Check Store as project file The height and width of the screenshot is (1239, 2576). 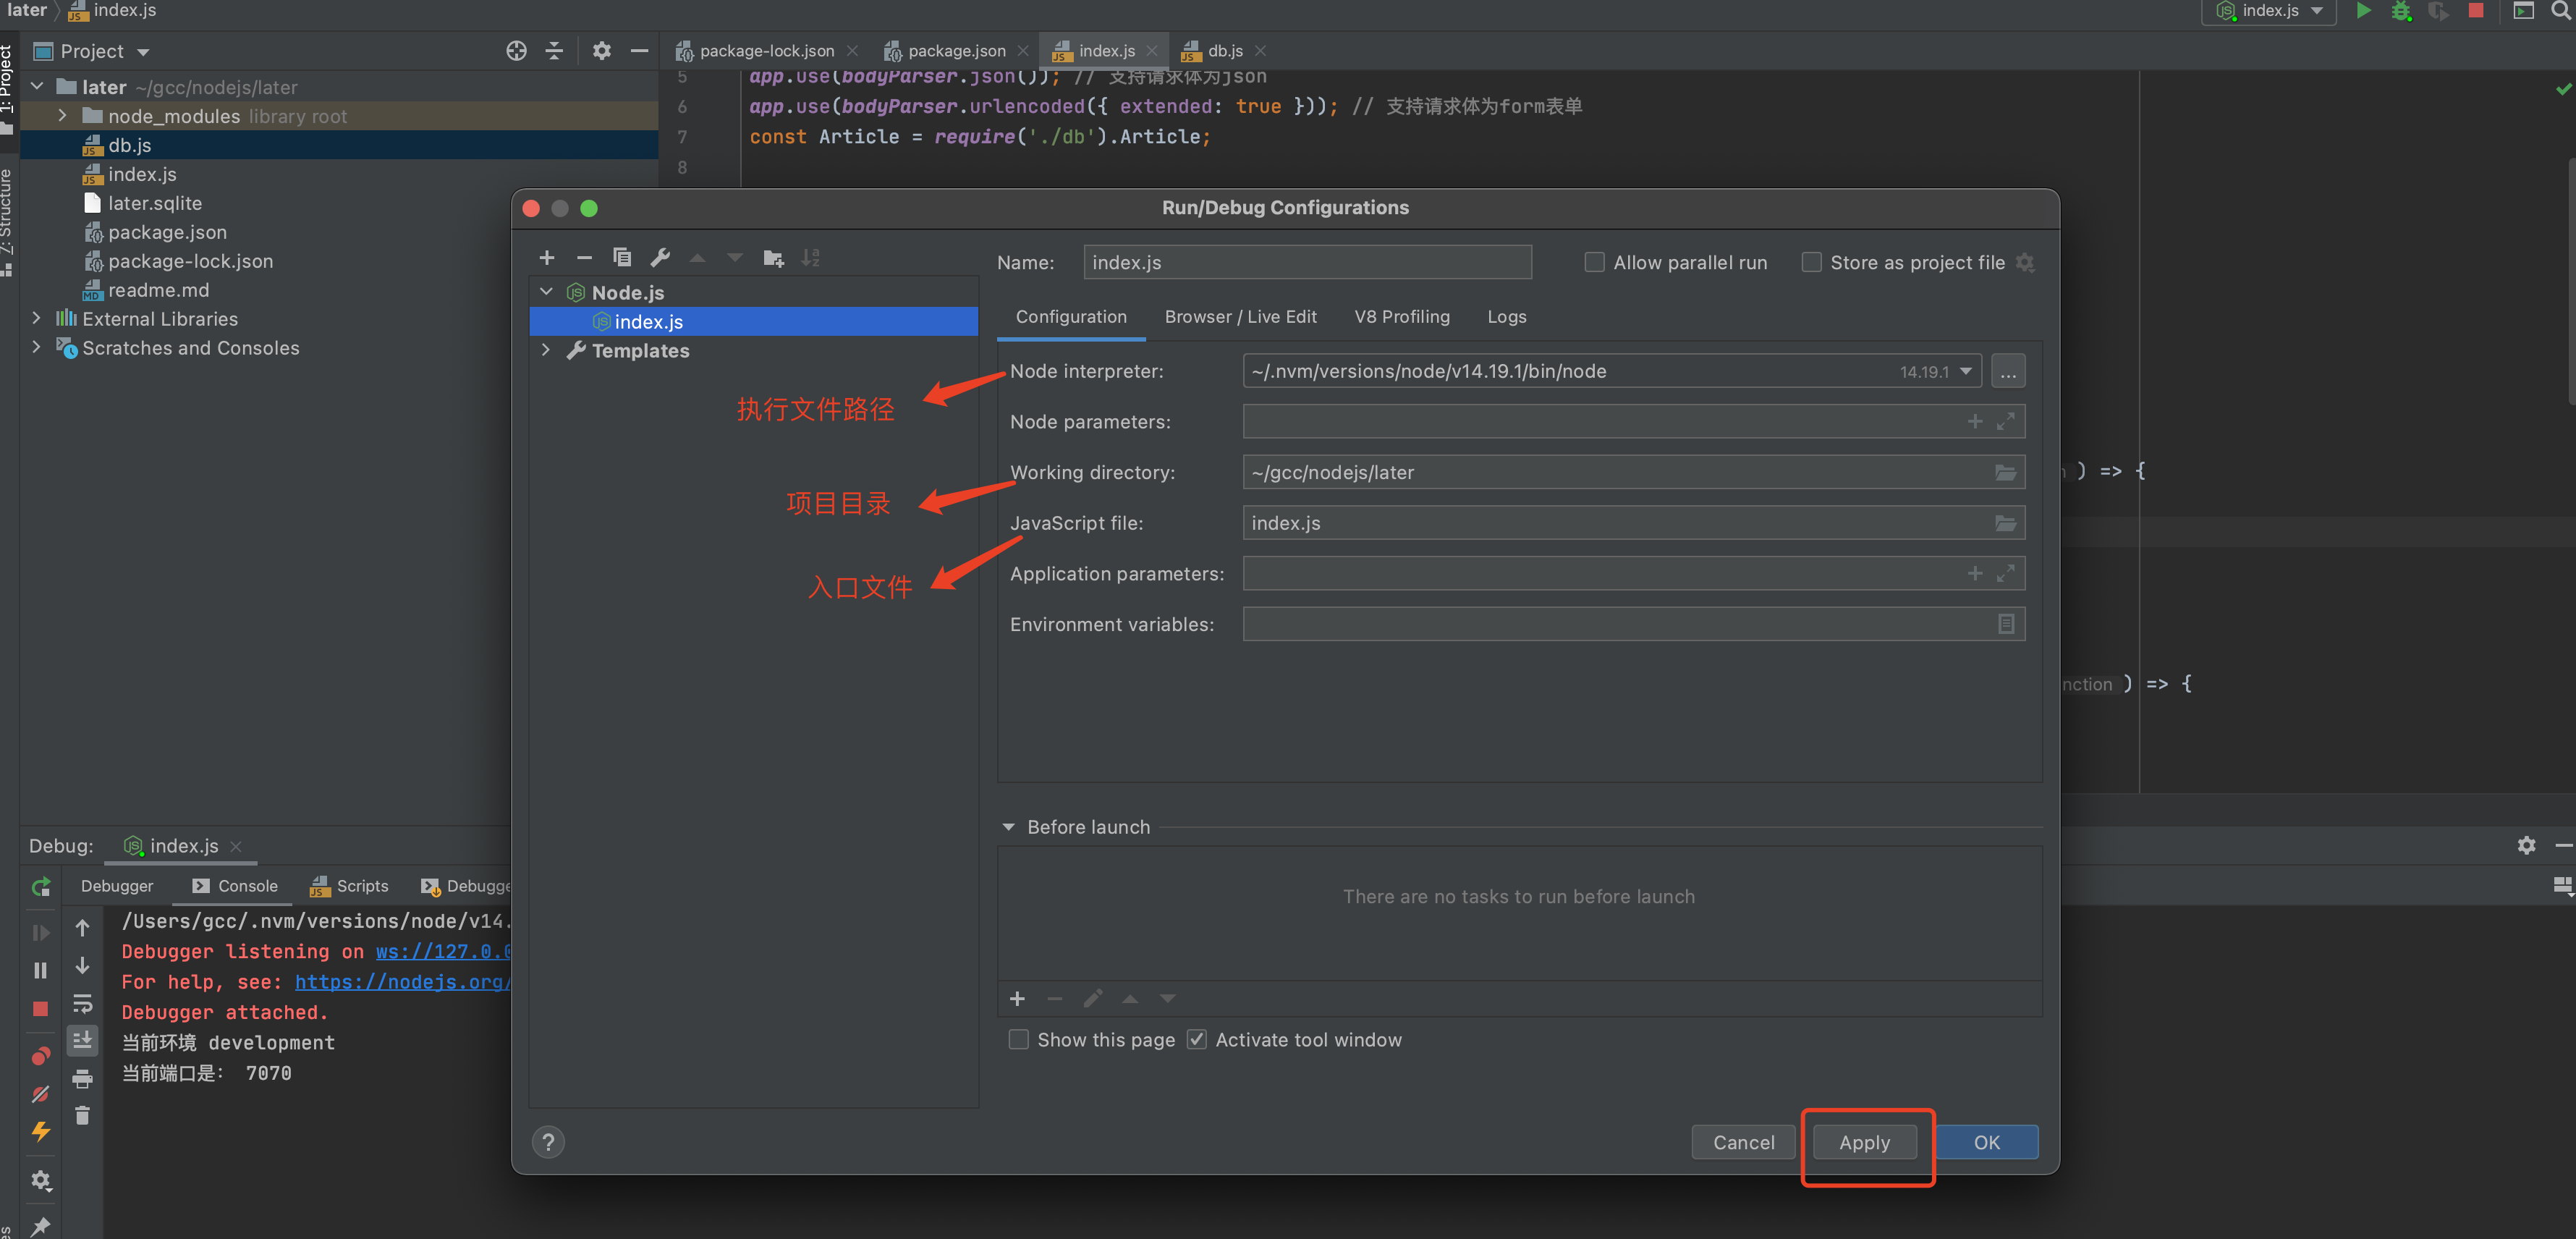click(1811, 262)
